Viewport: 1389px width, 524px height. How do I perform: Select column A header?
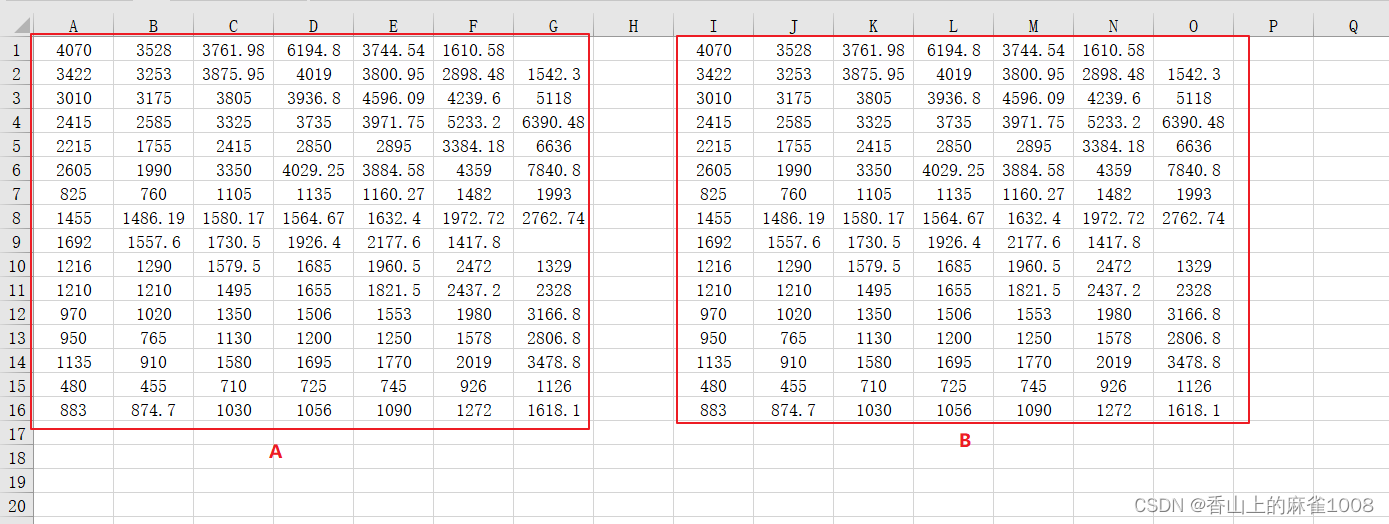click(x=74, y=26)
